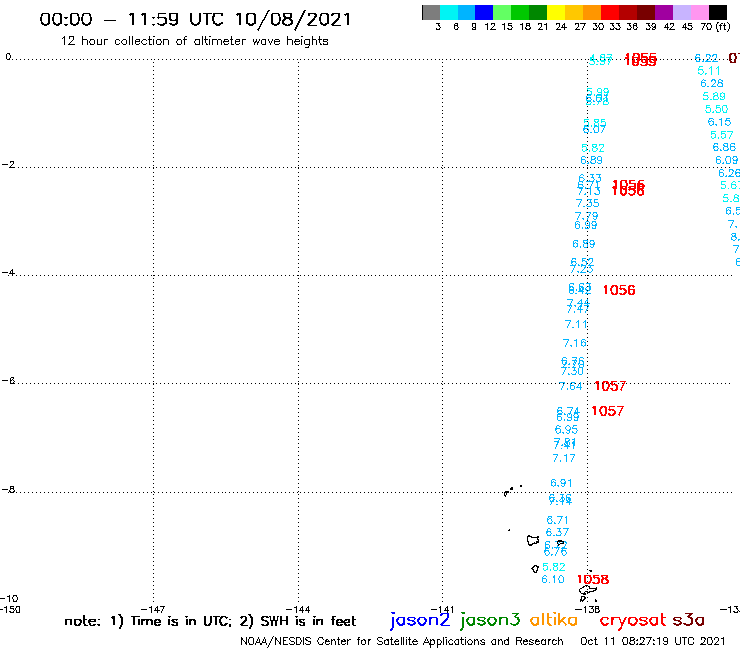This screenshot has width=740, height=650.
Task: Click the cyan legend color swatch
Action: pyautogui.click(x=449, y=12)
